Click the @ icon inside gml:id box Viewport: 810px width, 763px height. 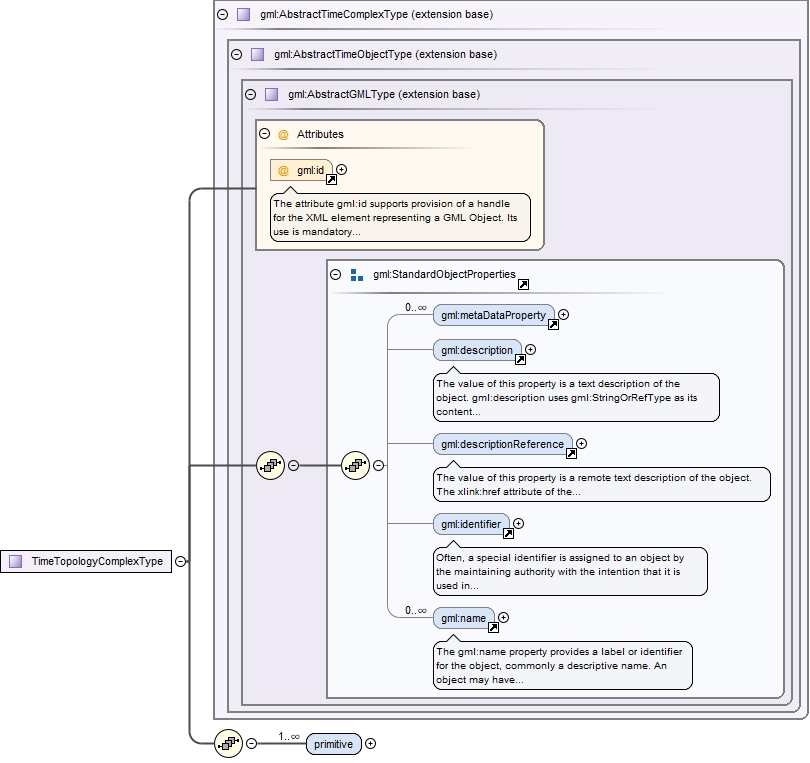tap(283, 170)
